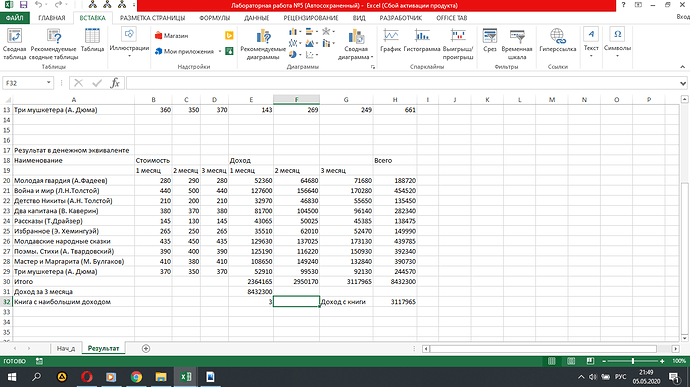Screen dimensions: 690x387
Task: Select the Результат sheet tab
Action: tap(103, 348)
